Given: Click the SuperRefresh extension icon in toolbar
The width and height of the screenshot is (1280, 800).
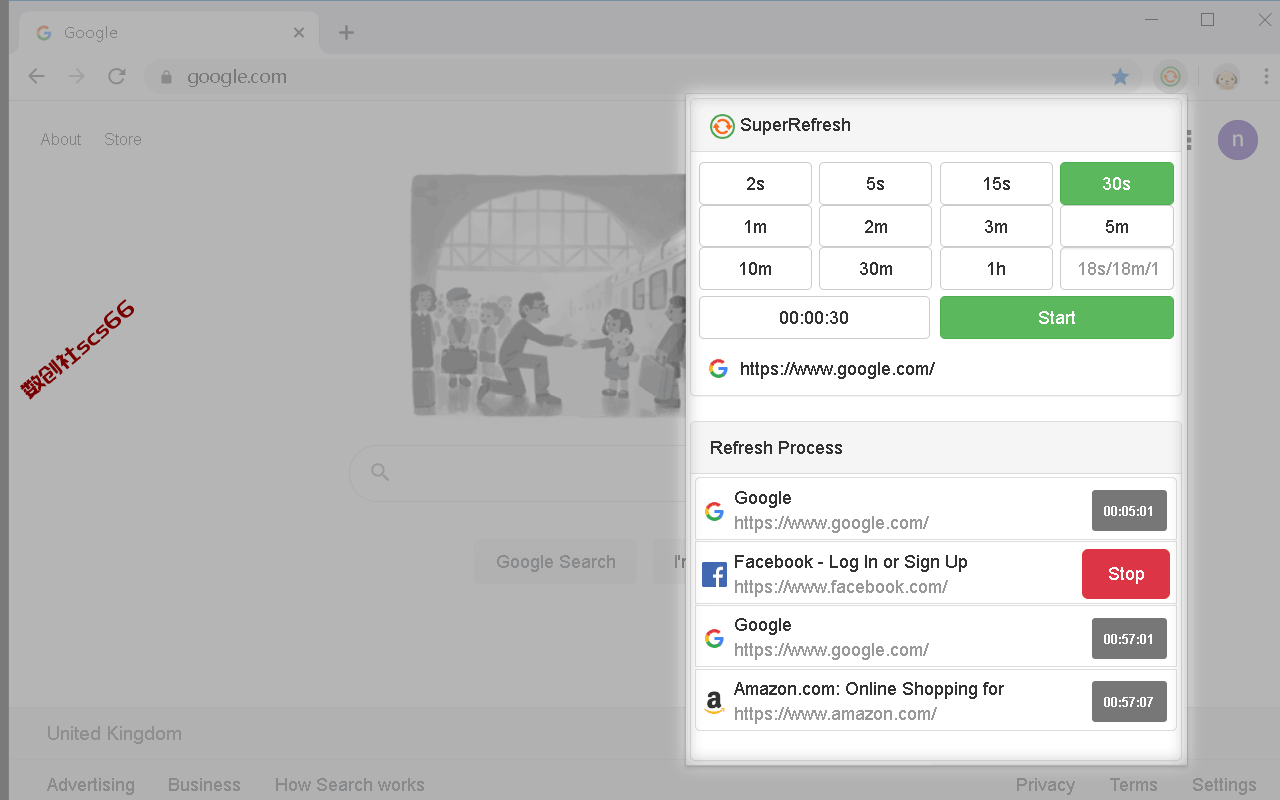Looking at the screenshot, I should tap(1170, 77).
